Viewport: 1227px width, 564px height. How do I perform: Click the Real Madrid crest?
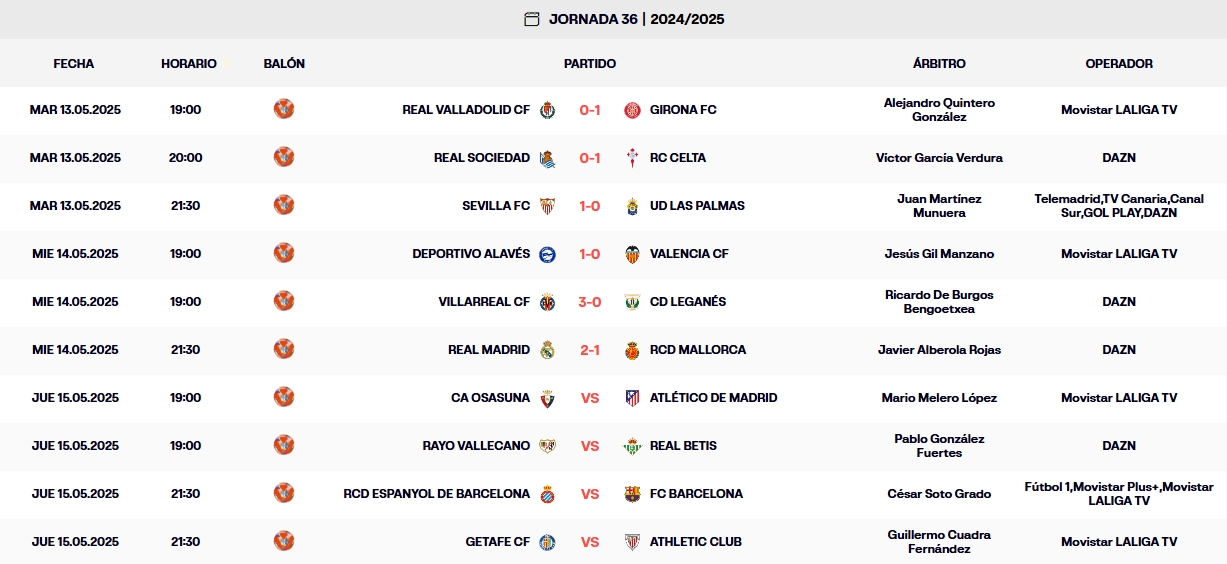[x=547, y=350]
